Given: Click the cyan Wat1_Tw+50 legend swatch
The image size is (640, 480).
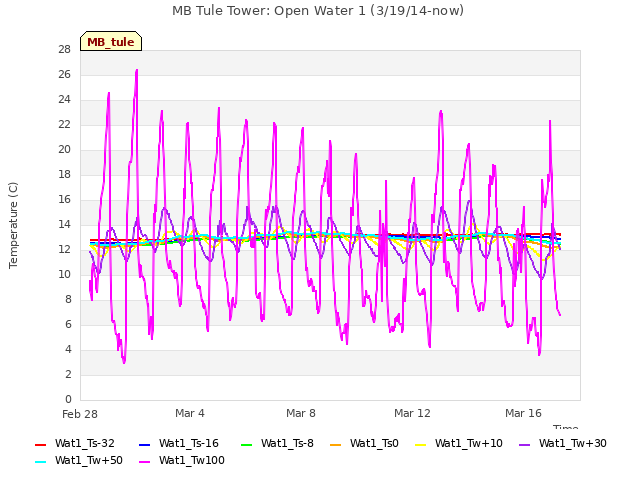Looking at the screenshot, I should click(x=41, y=462).
